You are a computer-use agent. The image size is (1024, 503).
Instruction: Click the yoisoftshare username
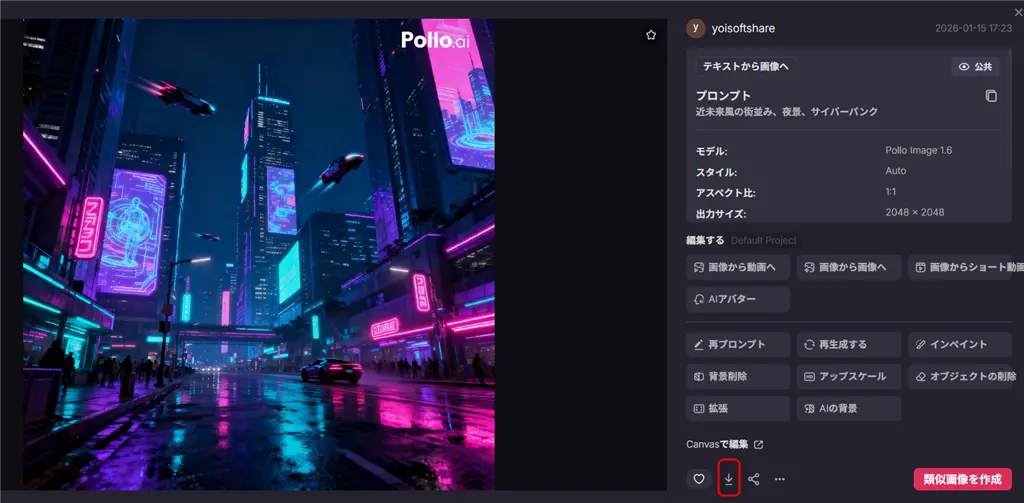(743, 28)
